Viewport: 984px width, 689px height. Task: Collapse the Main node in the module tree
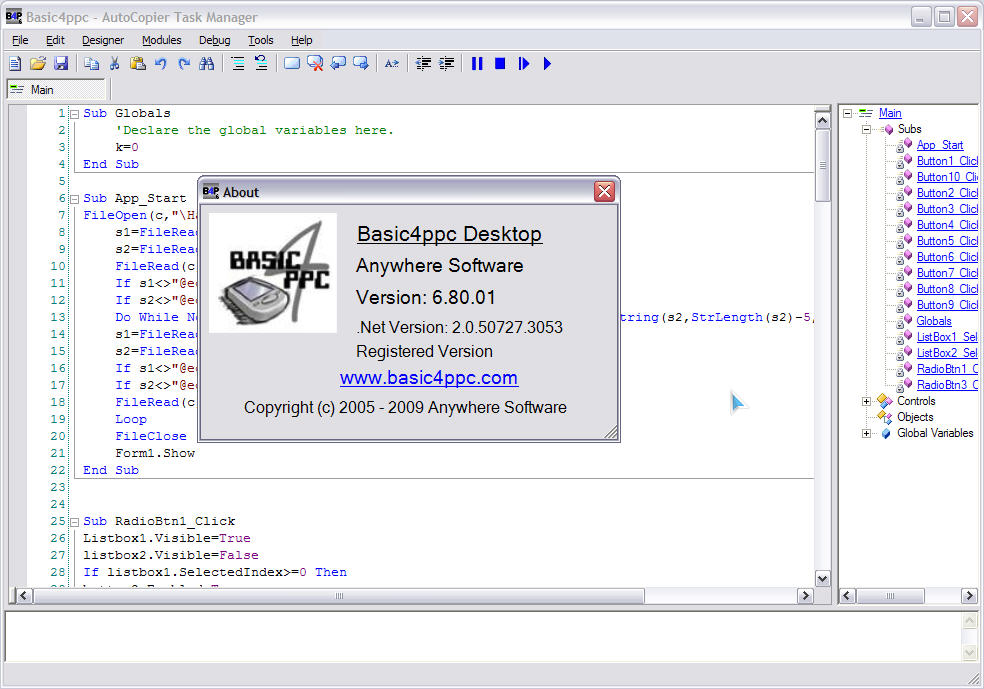click(847, 113)
